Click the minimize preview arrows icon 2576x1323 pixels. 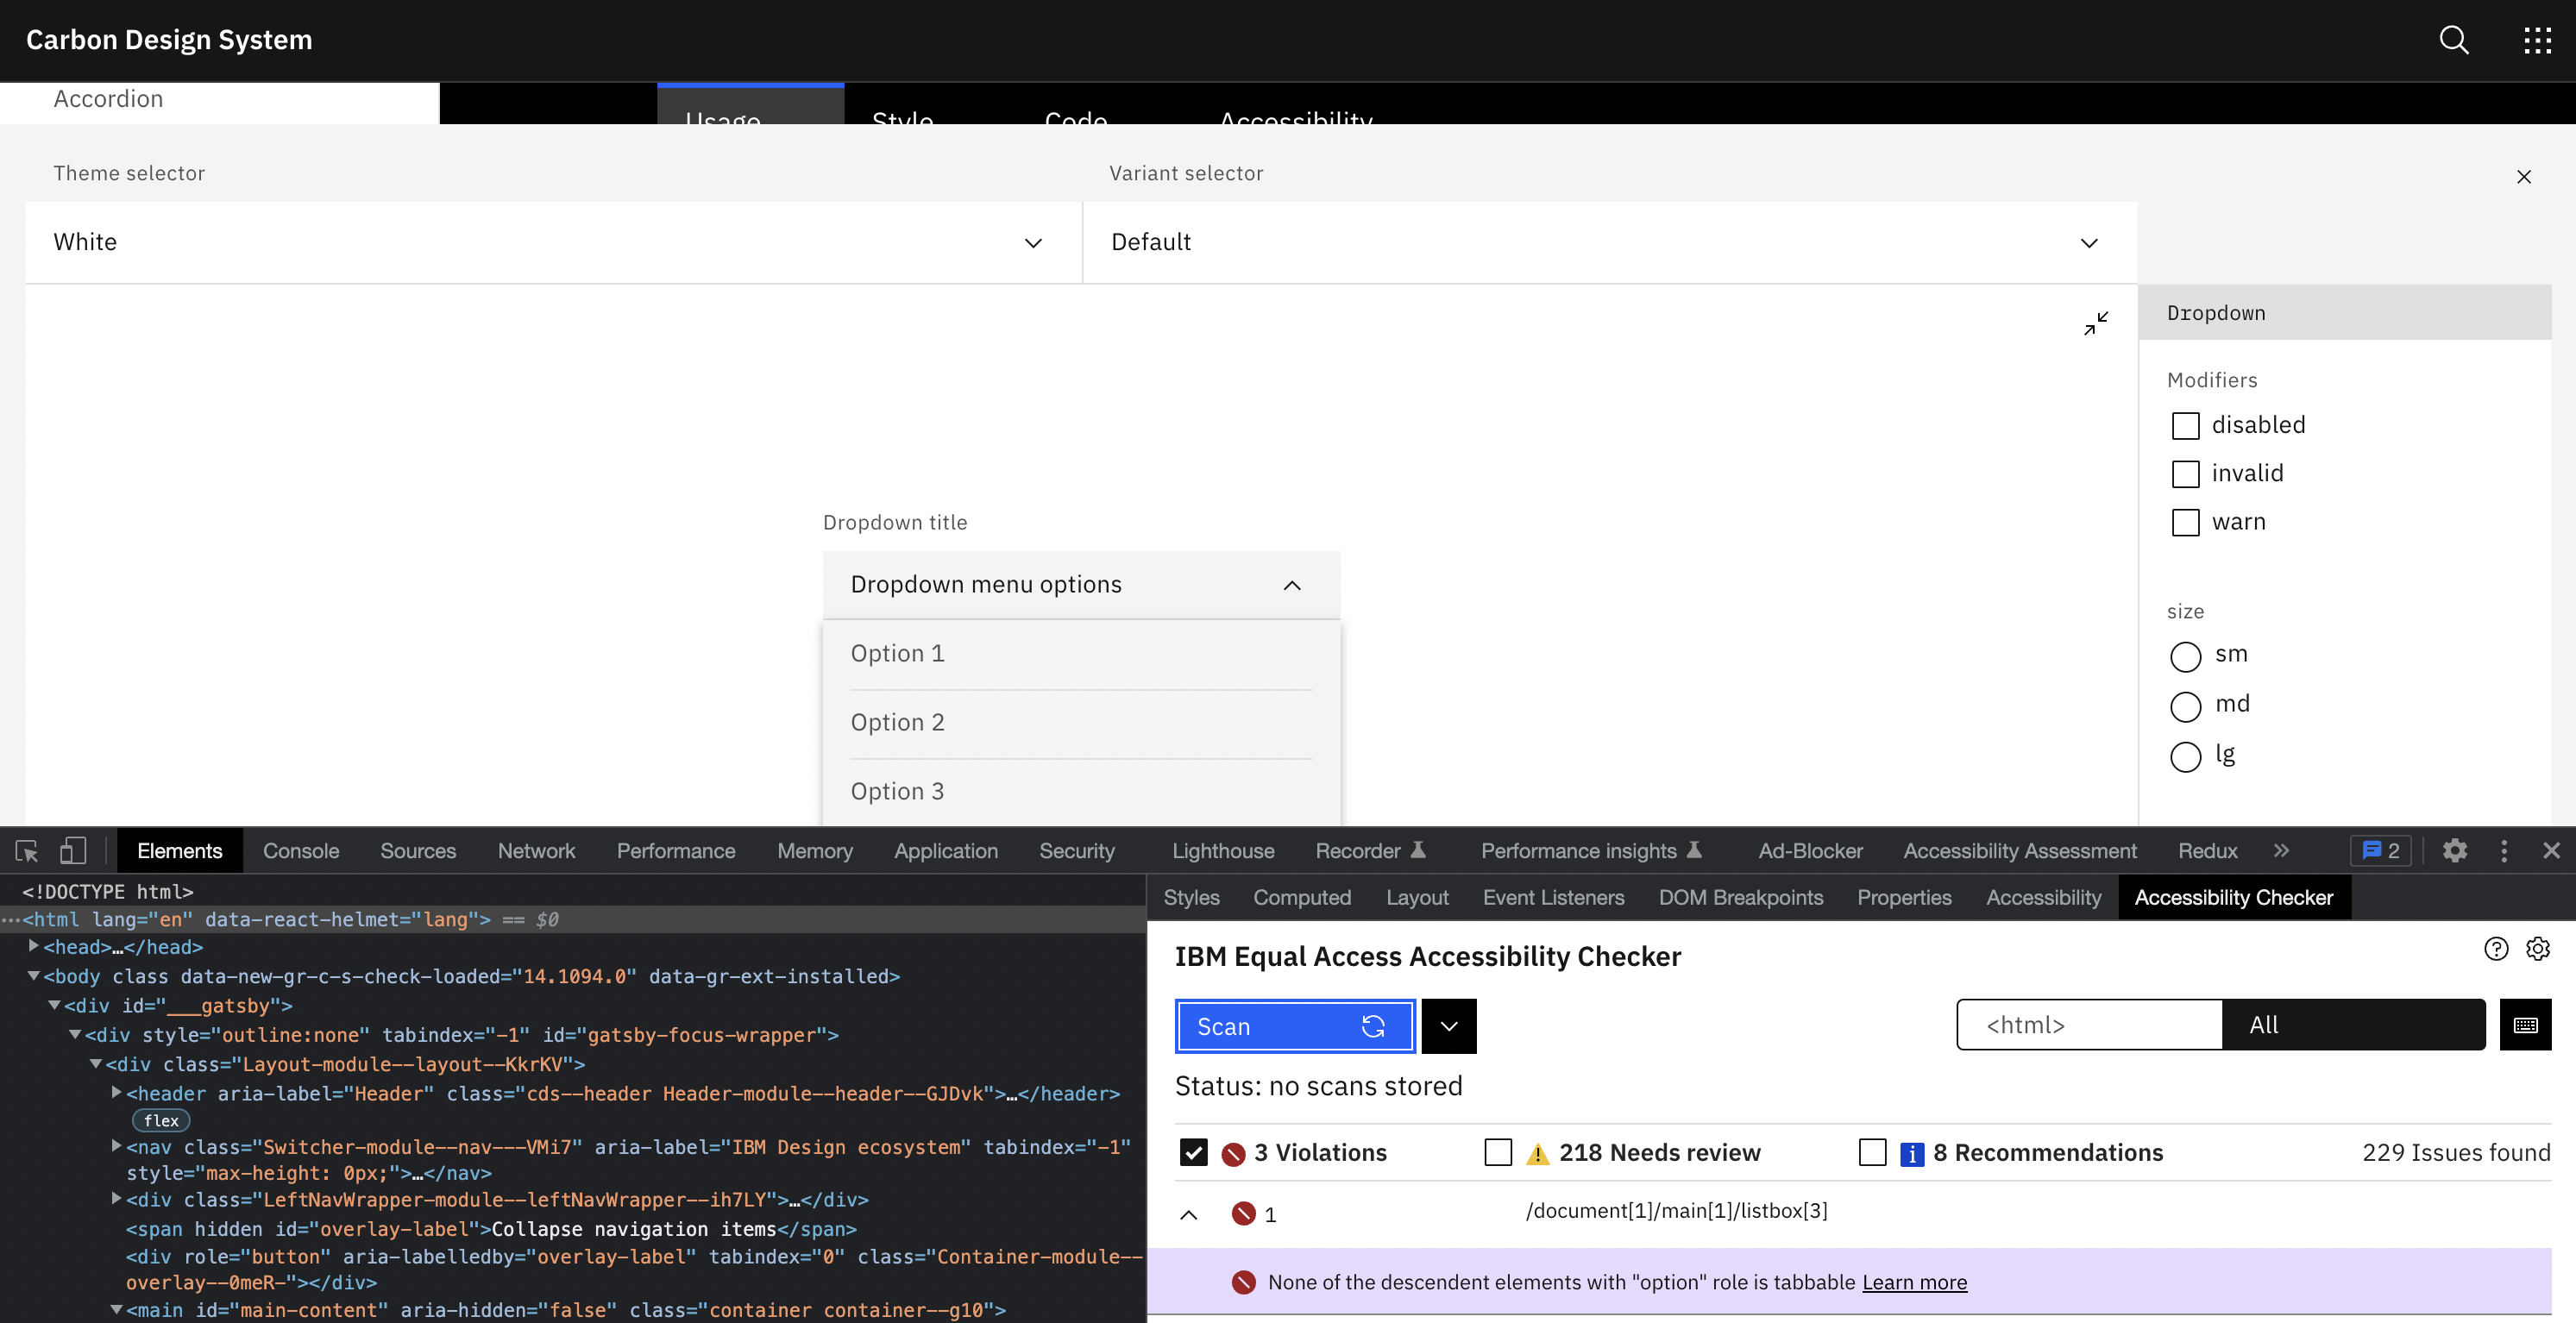(x=2096, y=323)
